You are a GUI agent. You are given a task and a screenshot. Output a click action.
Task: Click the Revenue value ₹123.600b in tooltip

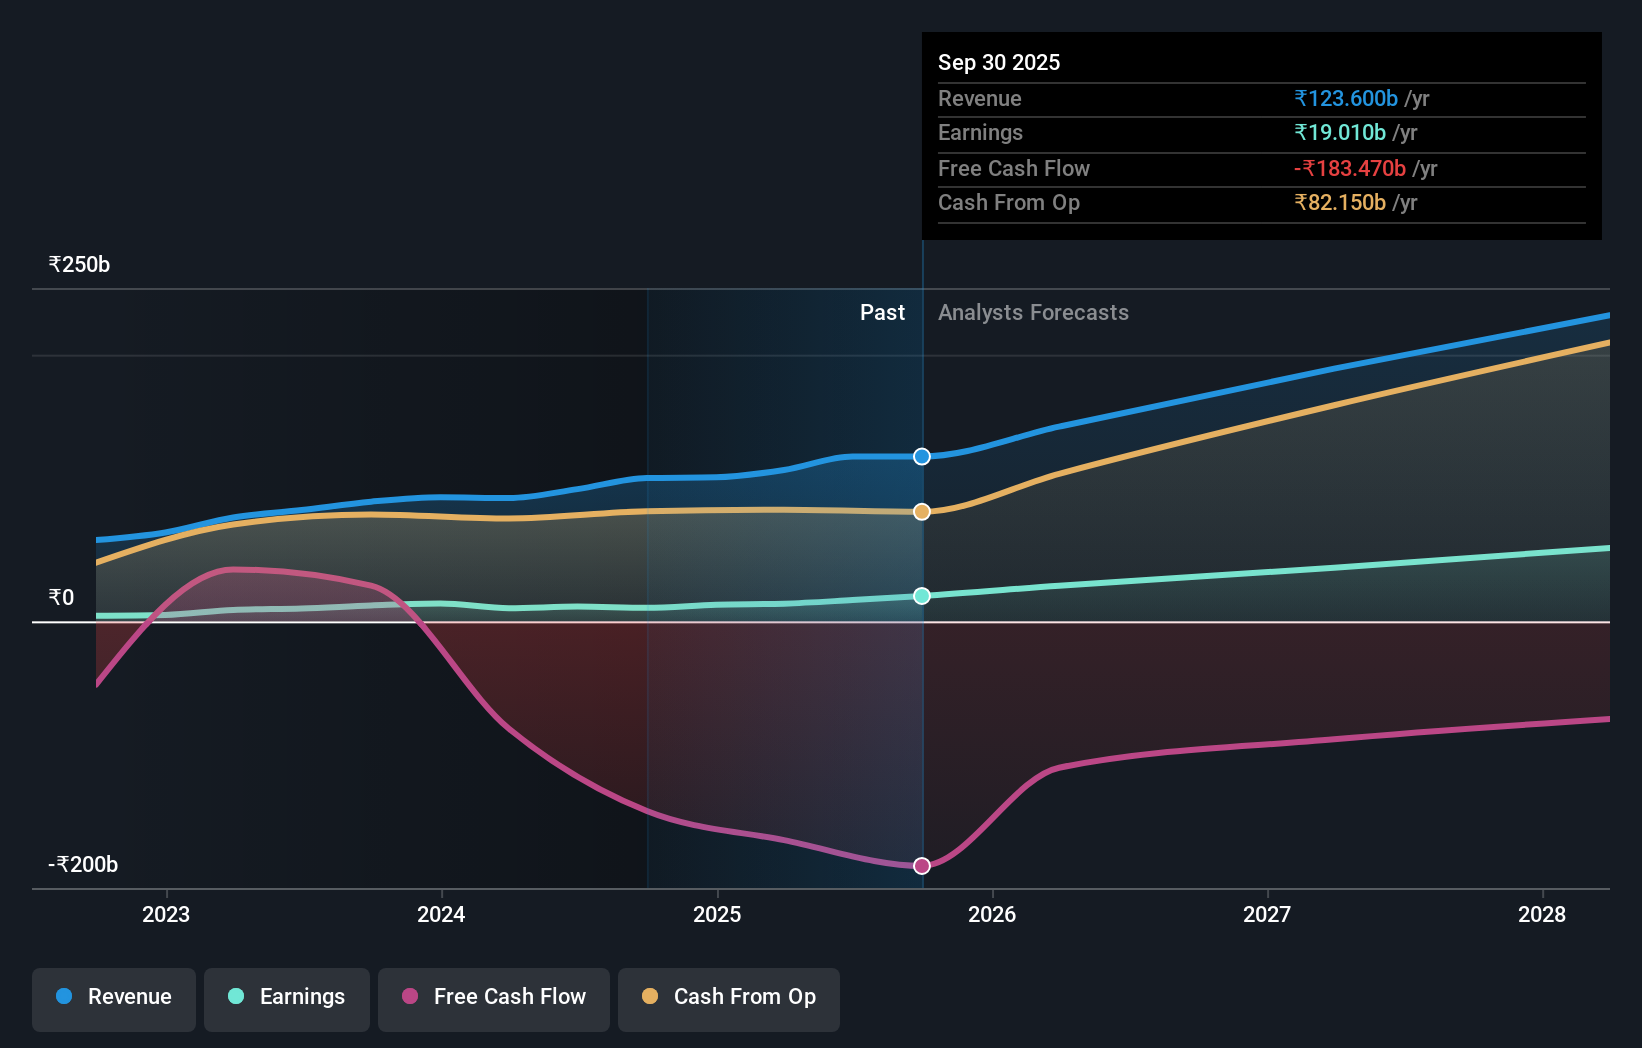[1345, 98]
